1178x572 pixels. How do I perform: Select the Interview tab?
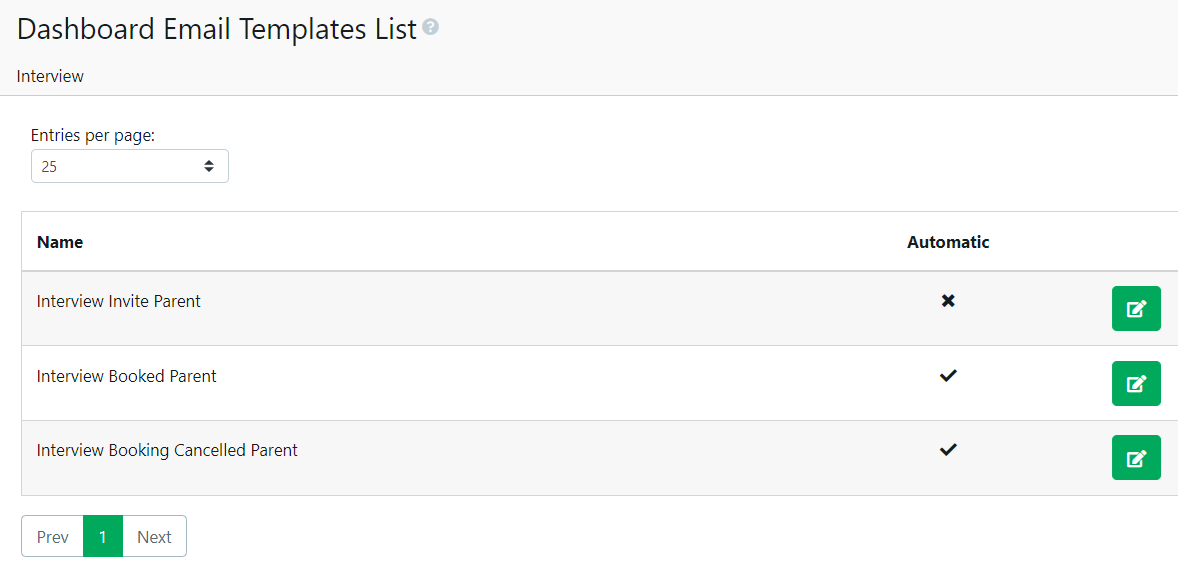(x=50, y=76)
